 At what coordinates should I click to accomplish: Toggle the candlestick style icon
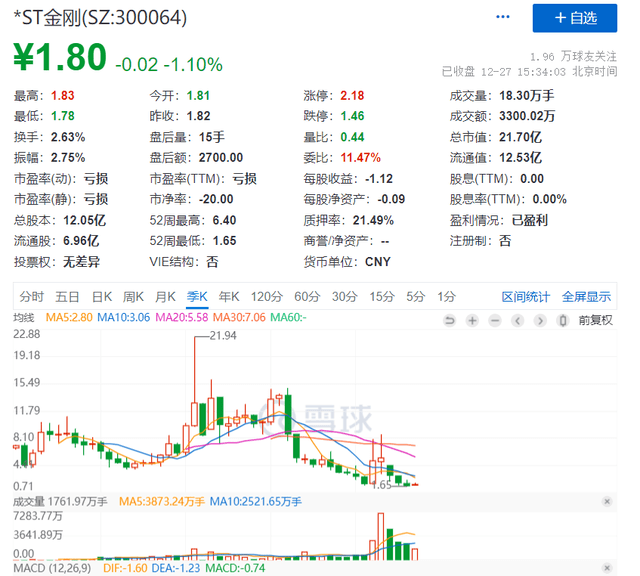coord(563,320)
